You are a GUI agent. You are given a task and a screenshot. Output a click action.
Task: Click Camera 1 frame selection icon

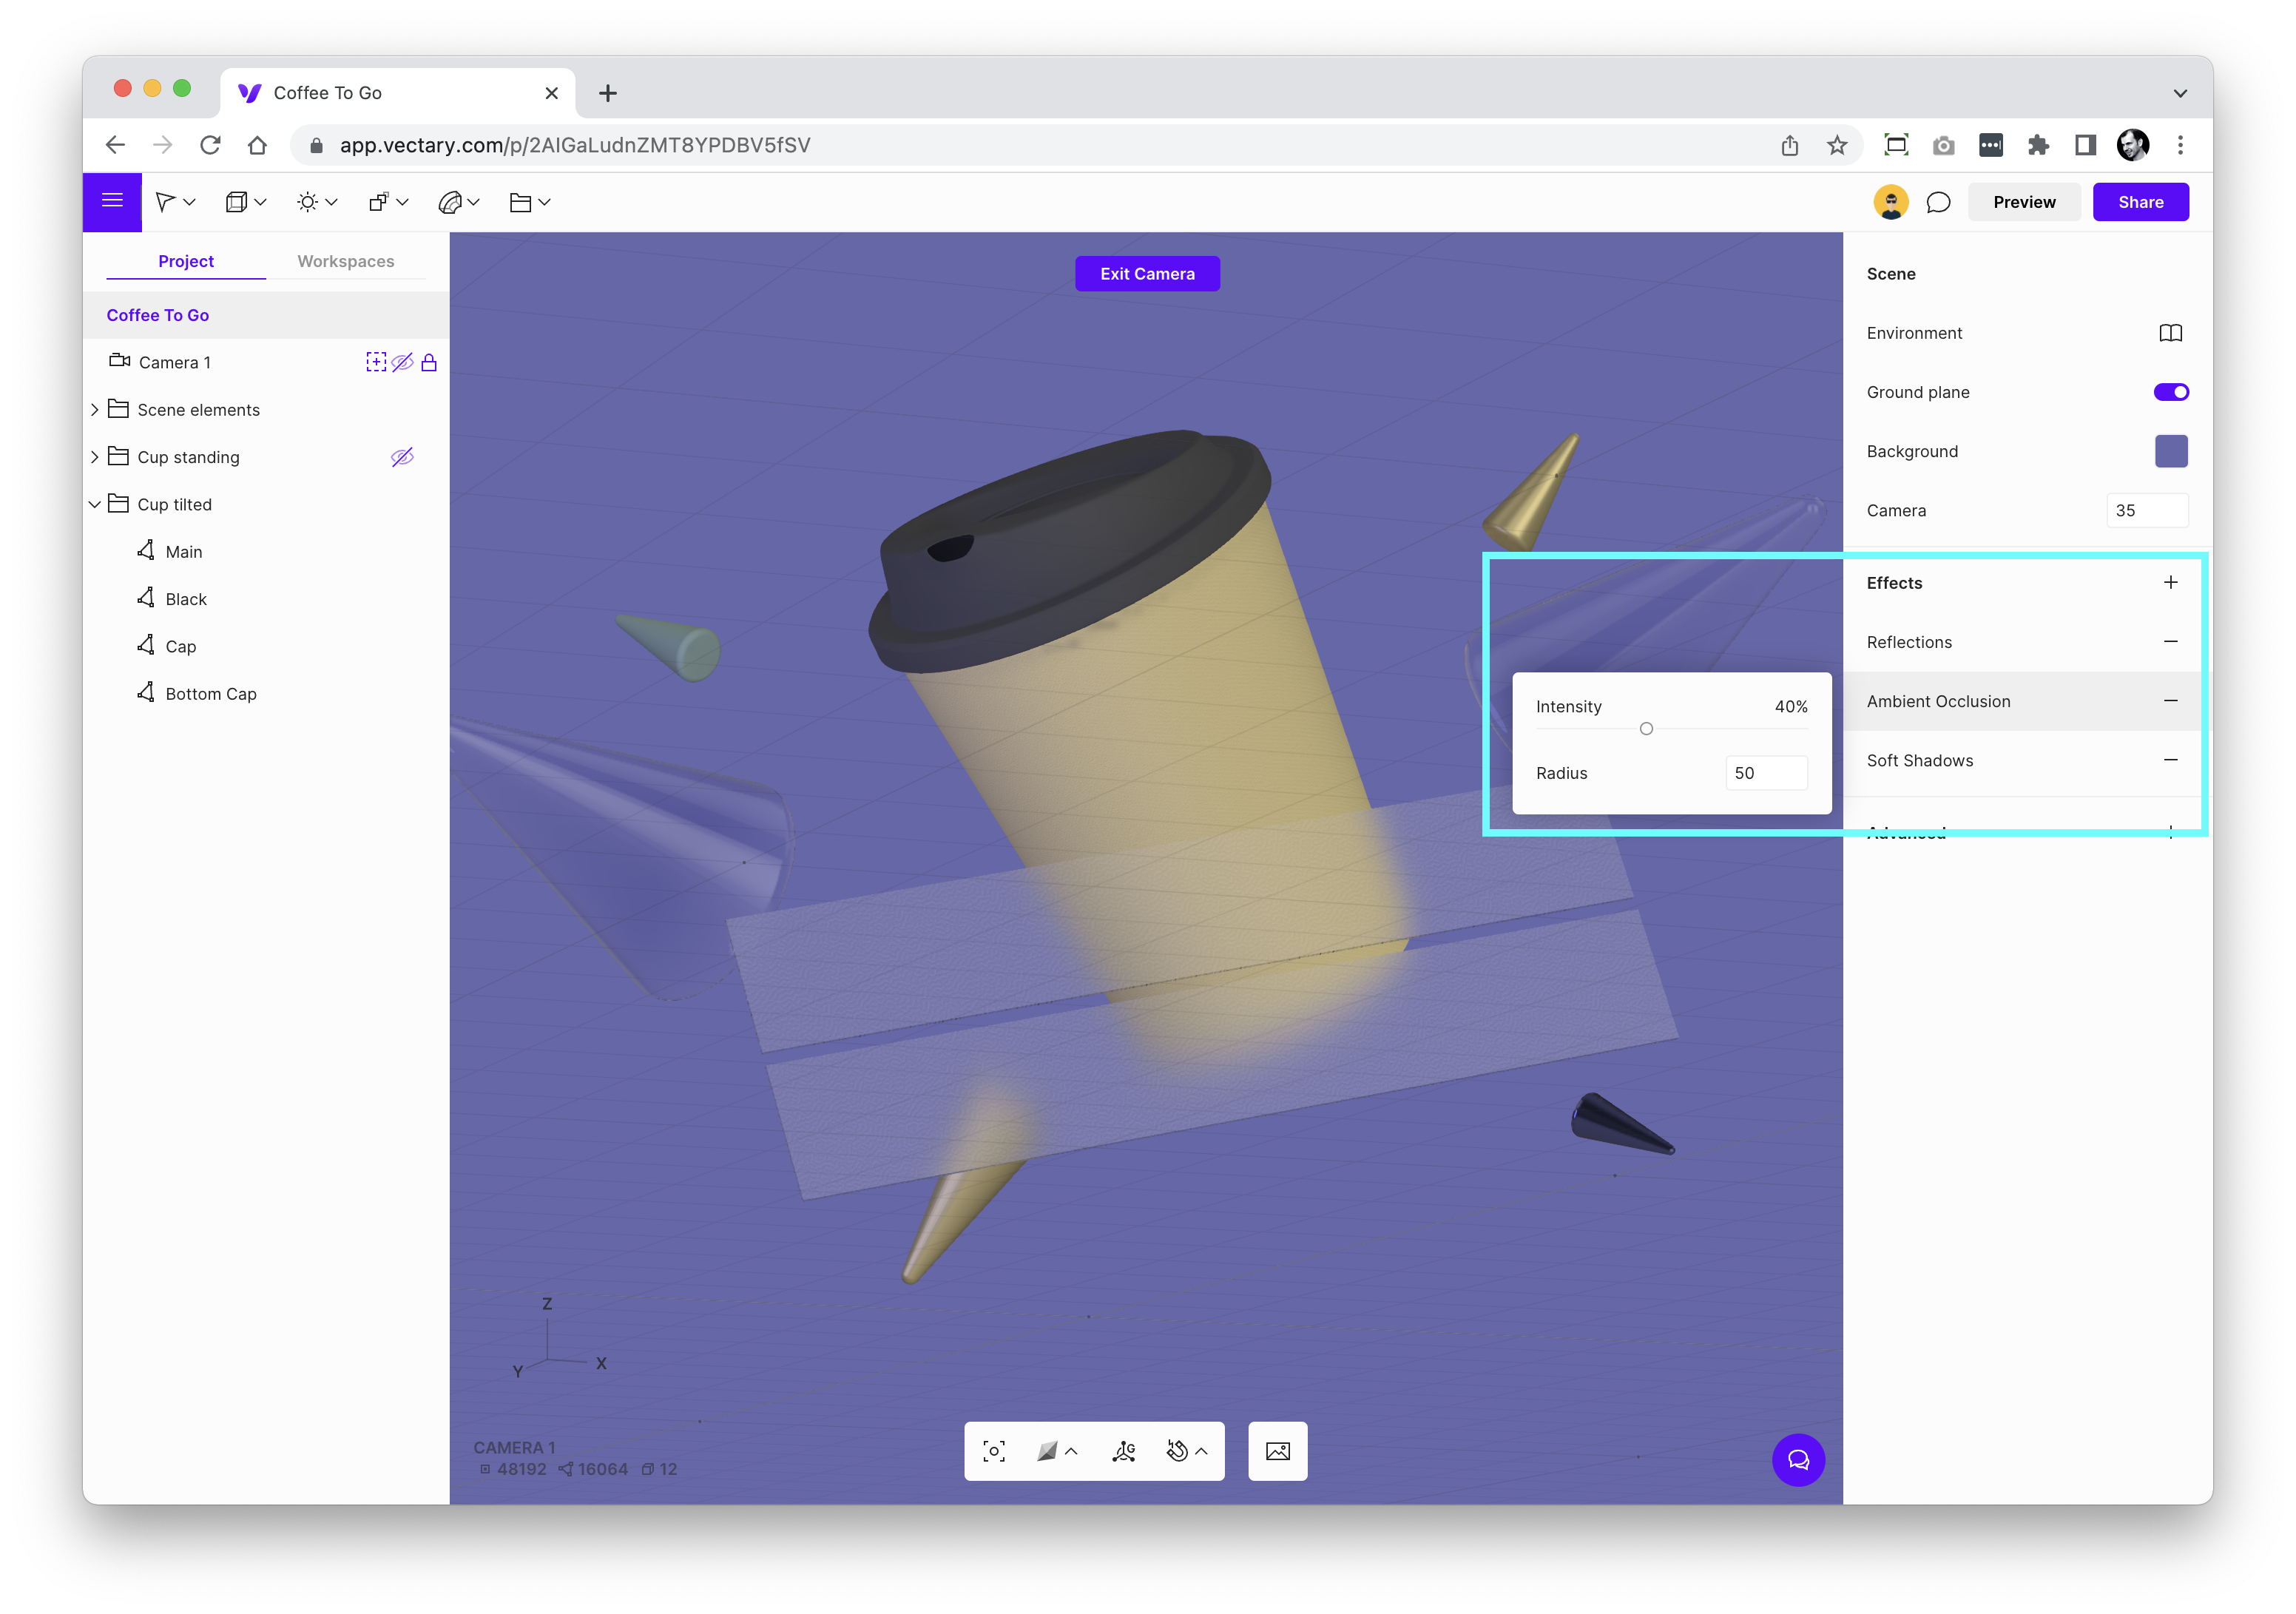tap(376, 362)
